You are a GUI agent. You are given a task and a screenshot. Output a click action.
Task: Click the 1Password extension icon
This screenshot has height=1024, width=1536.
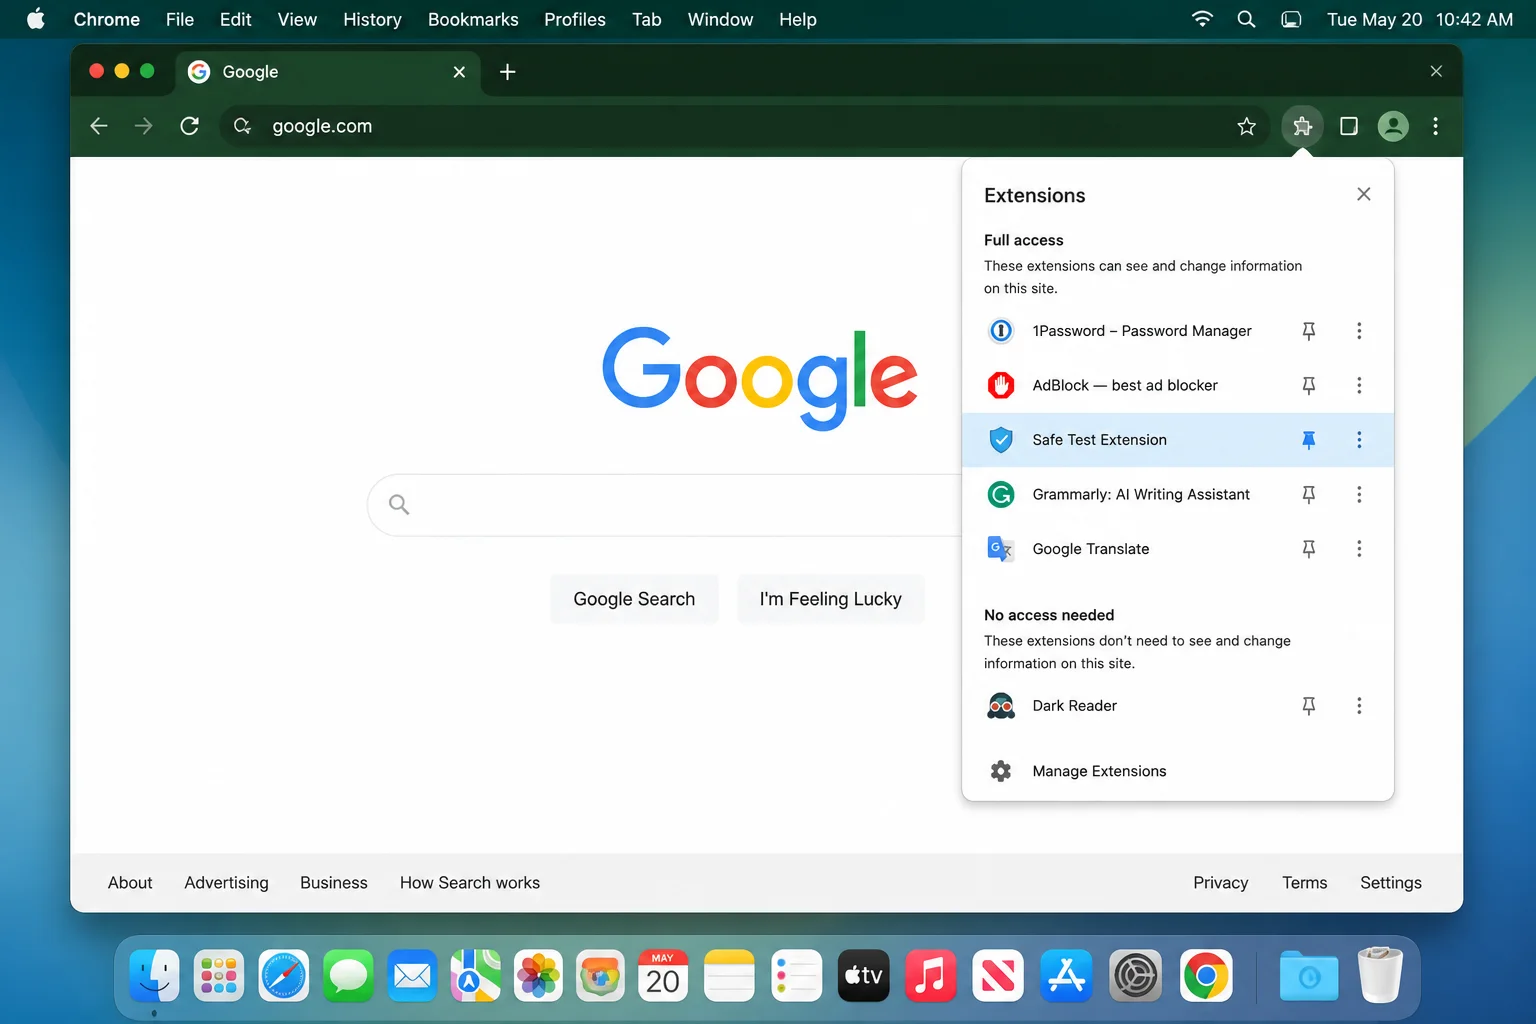tap(1001, 331)
